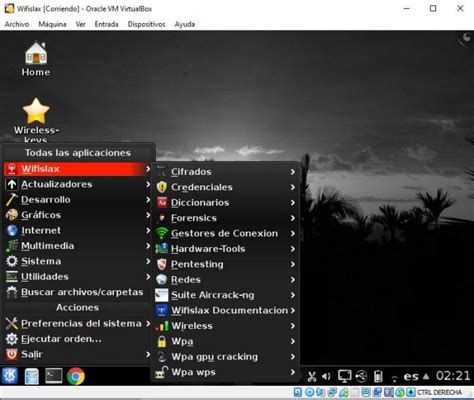Open the Máquina menu in VirtualBox
Screen dimensions: 474x400
coord(52,24)
